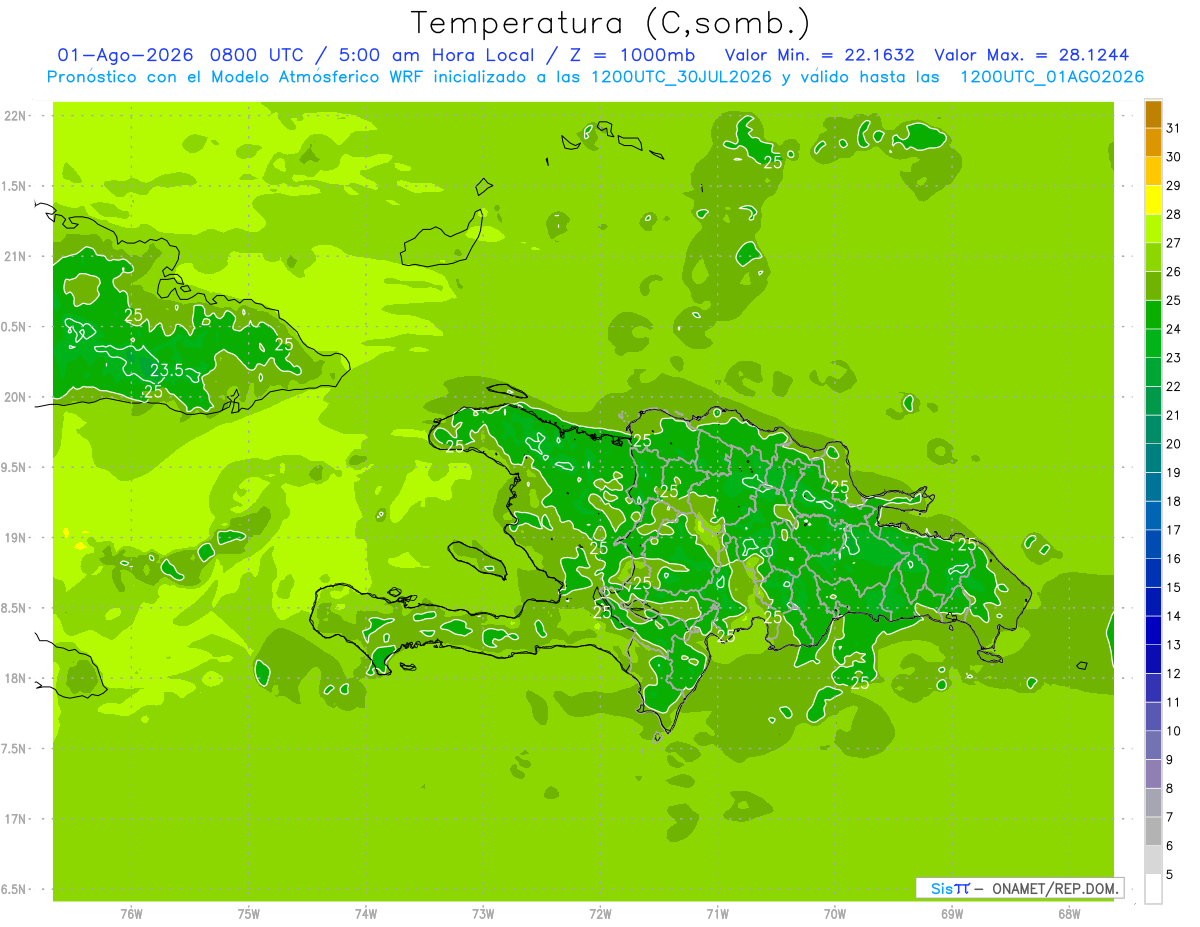1200x927 pixels.
Task: Click the '20N' latitude axis label
Action: click(x=14, y=397)
